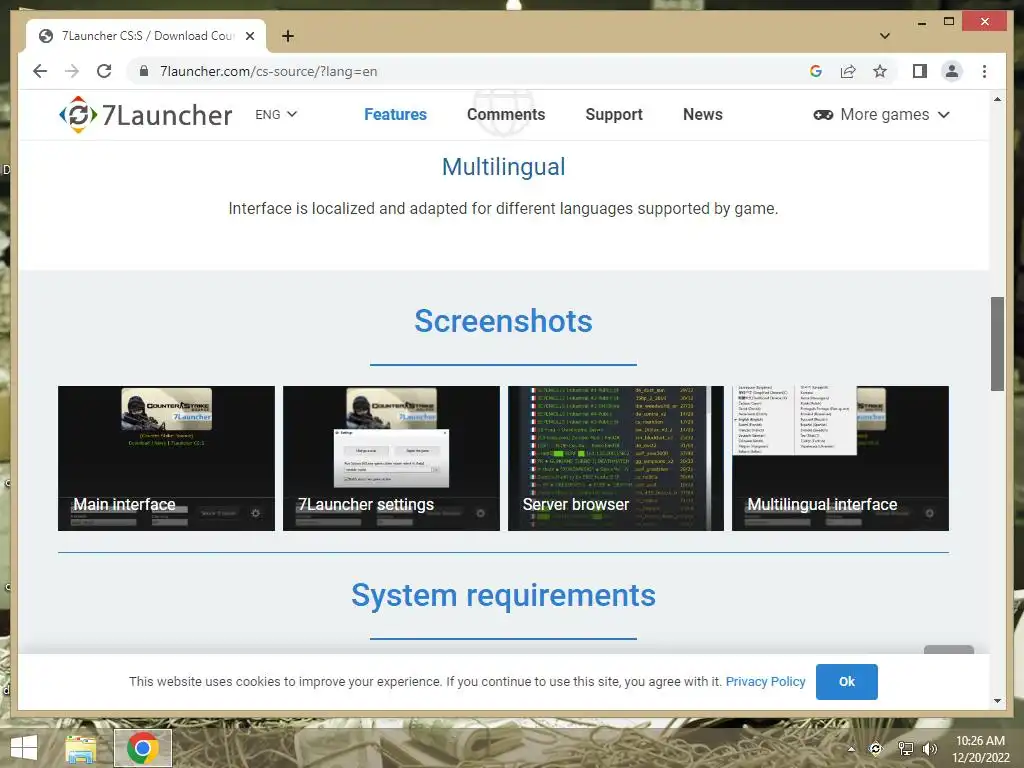Image resolution: width=1024 pixels, height=768 pixels.
Task: Reload the 7launcher page
Action: tap(104, 71)
